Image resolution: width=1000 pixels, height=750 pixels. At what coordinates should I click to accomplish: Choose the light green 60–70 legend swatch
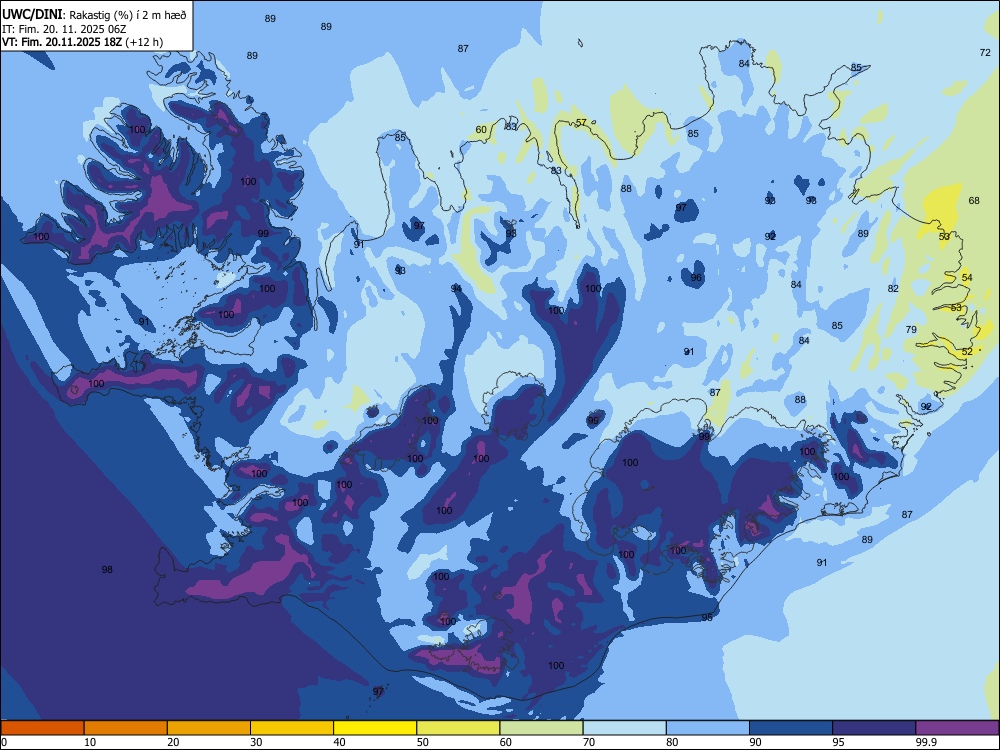(541, 728)
